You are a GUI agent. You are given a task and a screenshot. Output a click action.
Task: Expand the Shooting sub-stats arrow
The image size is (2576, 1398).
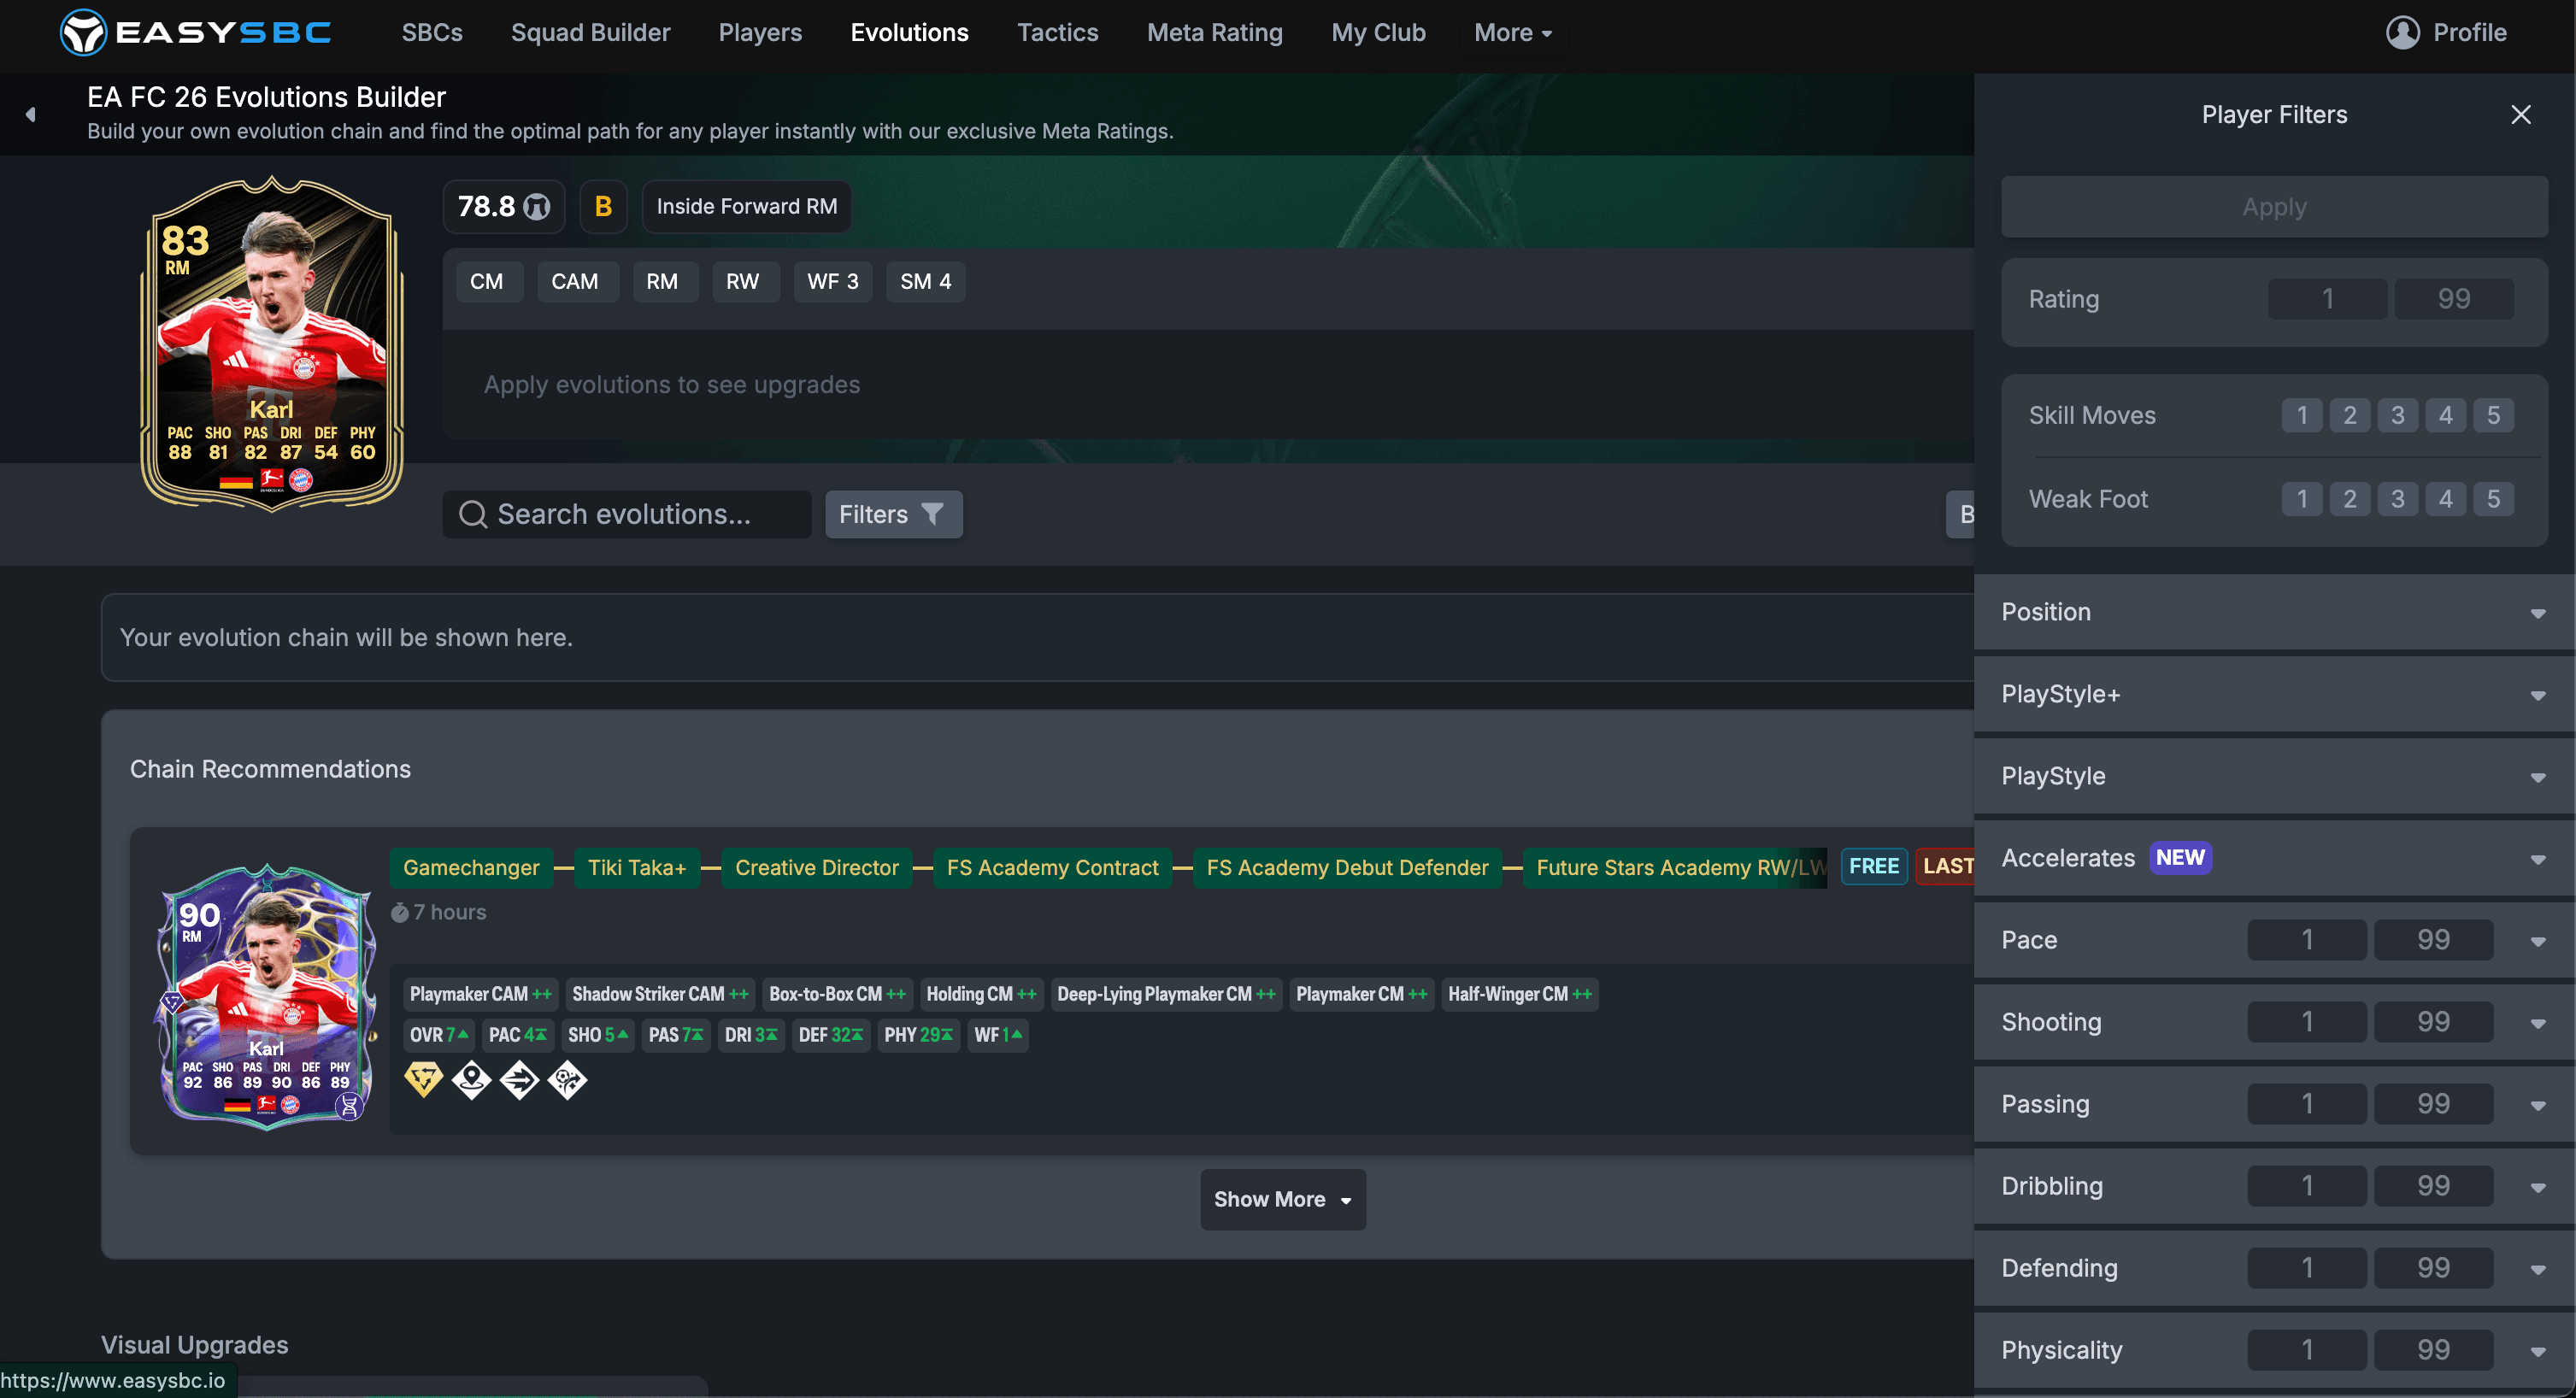[2537, 1023]
